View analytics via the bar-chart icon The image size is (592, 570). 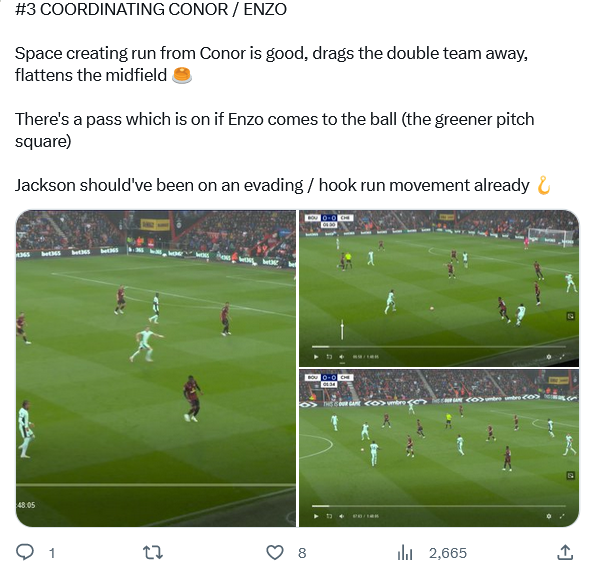pos(405,553)
